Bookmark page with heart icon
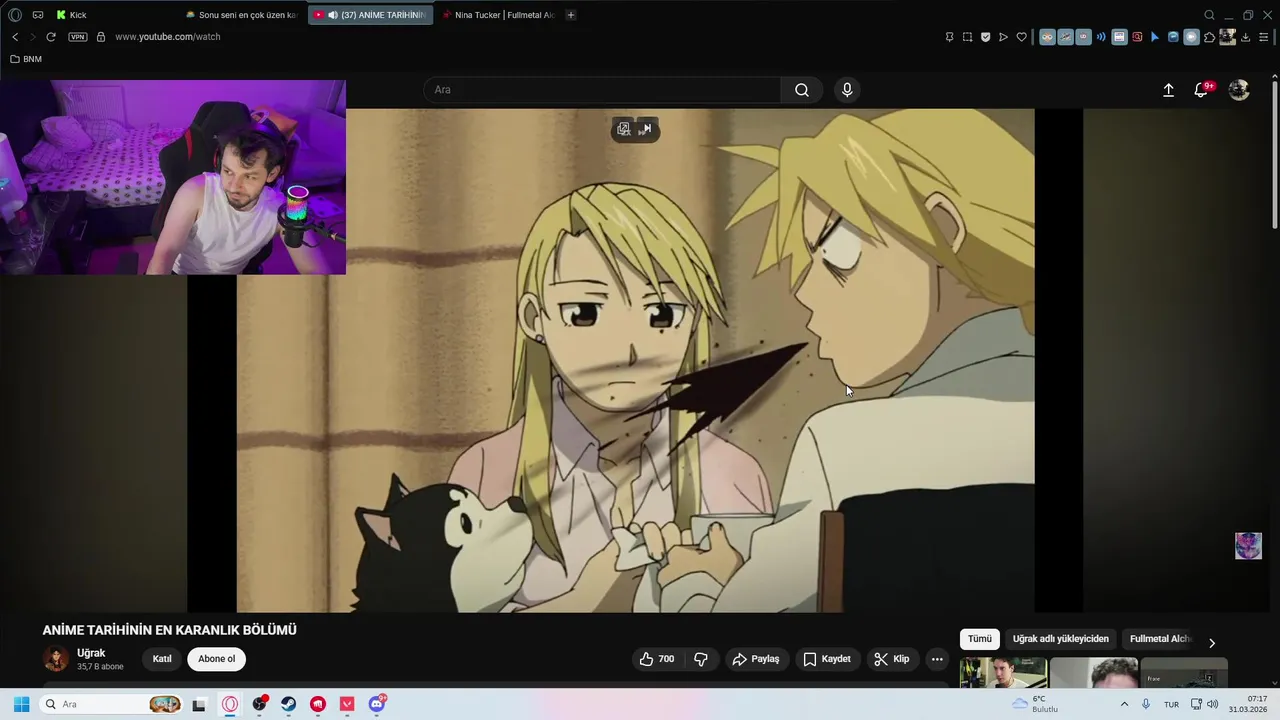 (x=1021, y=37)
